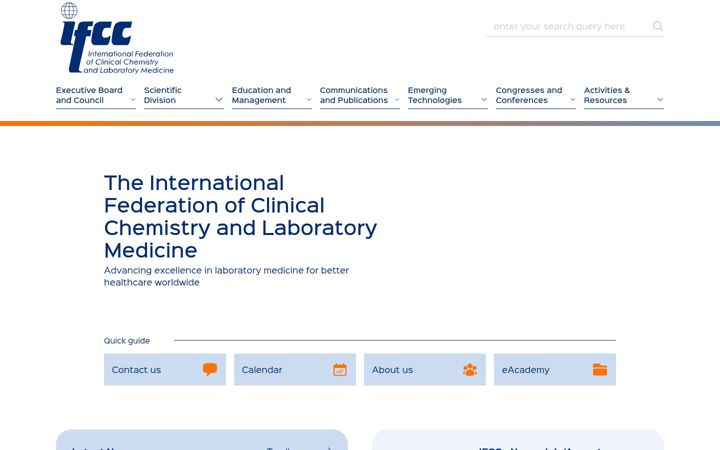
Task: Click the main heading The International Federation
Action: tap(240, 216)
